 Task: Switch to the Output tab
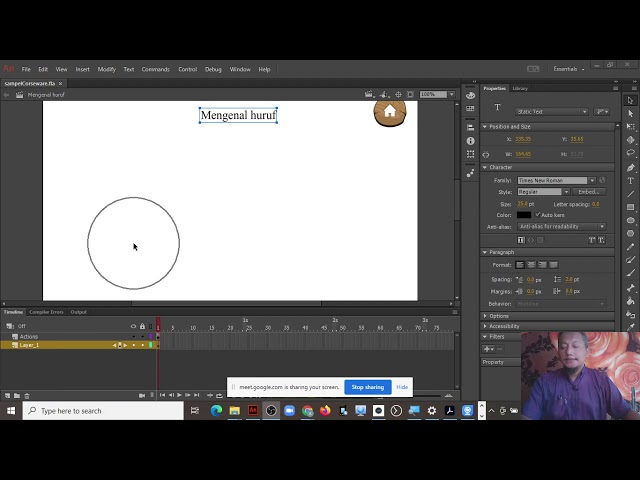pos(78,312)
